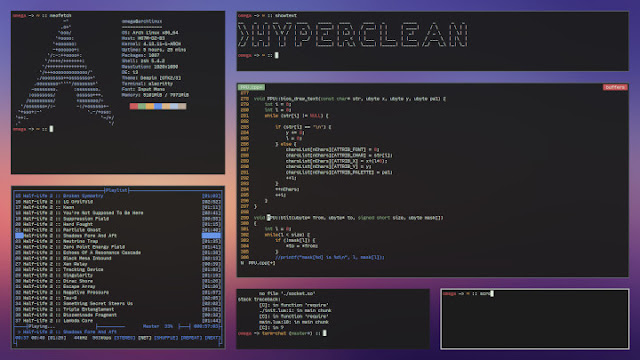
Task: Select playlist track LG Orbifold
Action: coord(118,202)
